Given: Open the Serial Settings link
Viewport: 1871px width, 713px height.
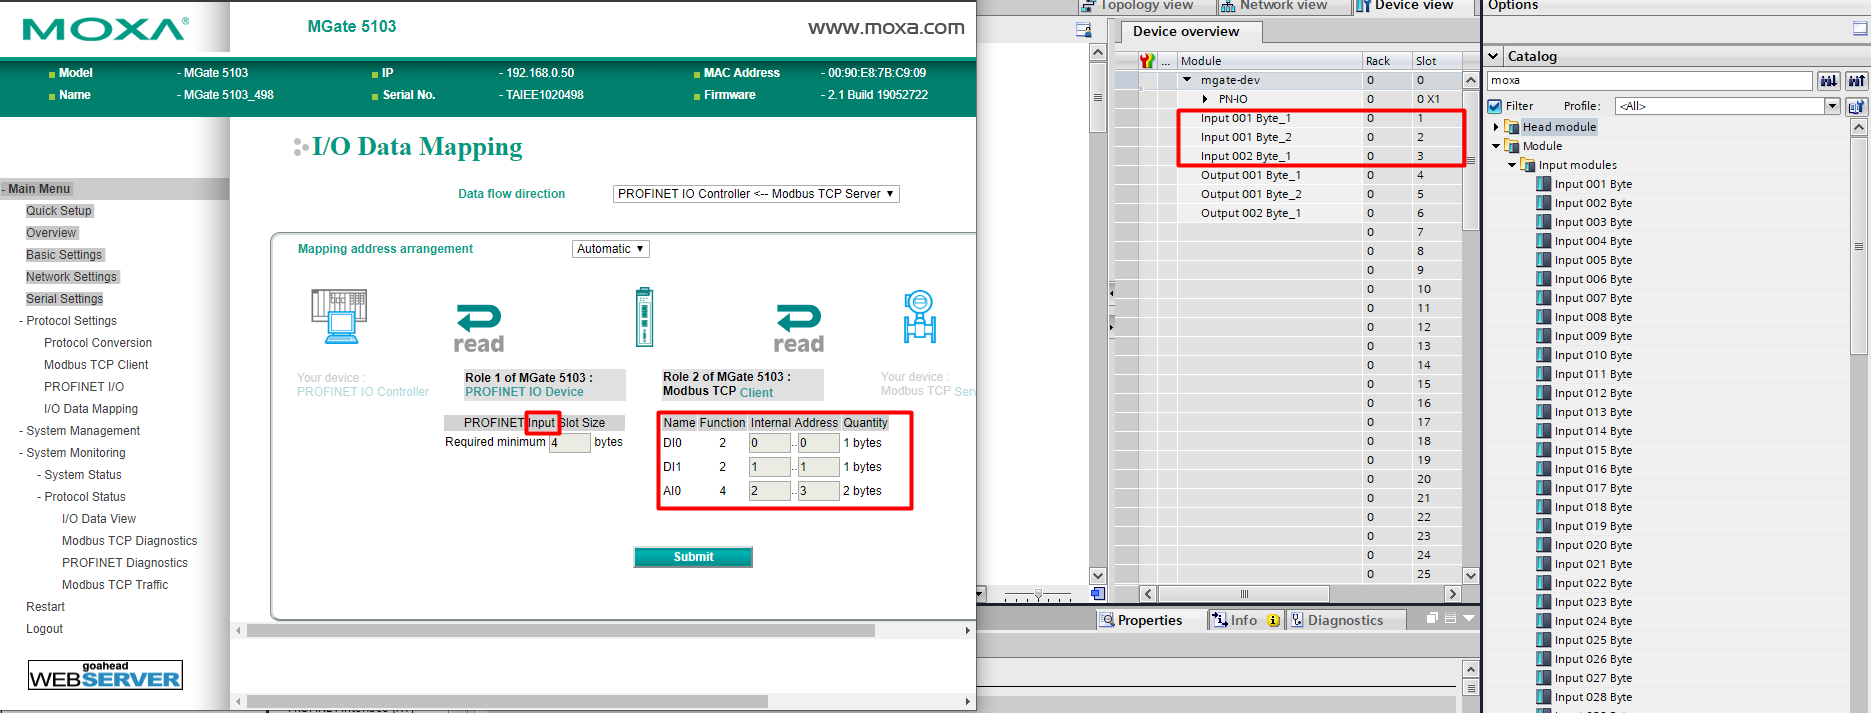Looking at the screenshot, I should click(64, 299).
